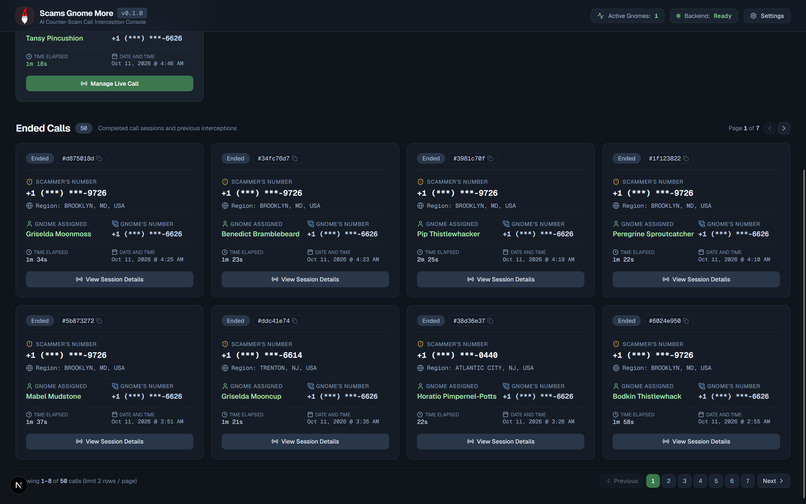Viewport: 806px width, 504px height.
Task: Click the Region: TRENTON, NJ, USA text
Action: (x=273, y=368)
